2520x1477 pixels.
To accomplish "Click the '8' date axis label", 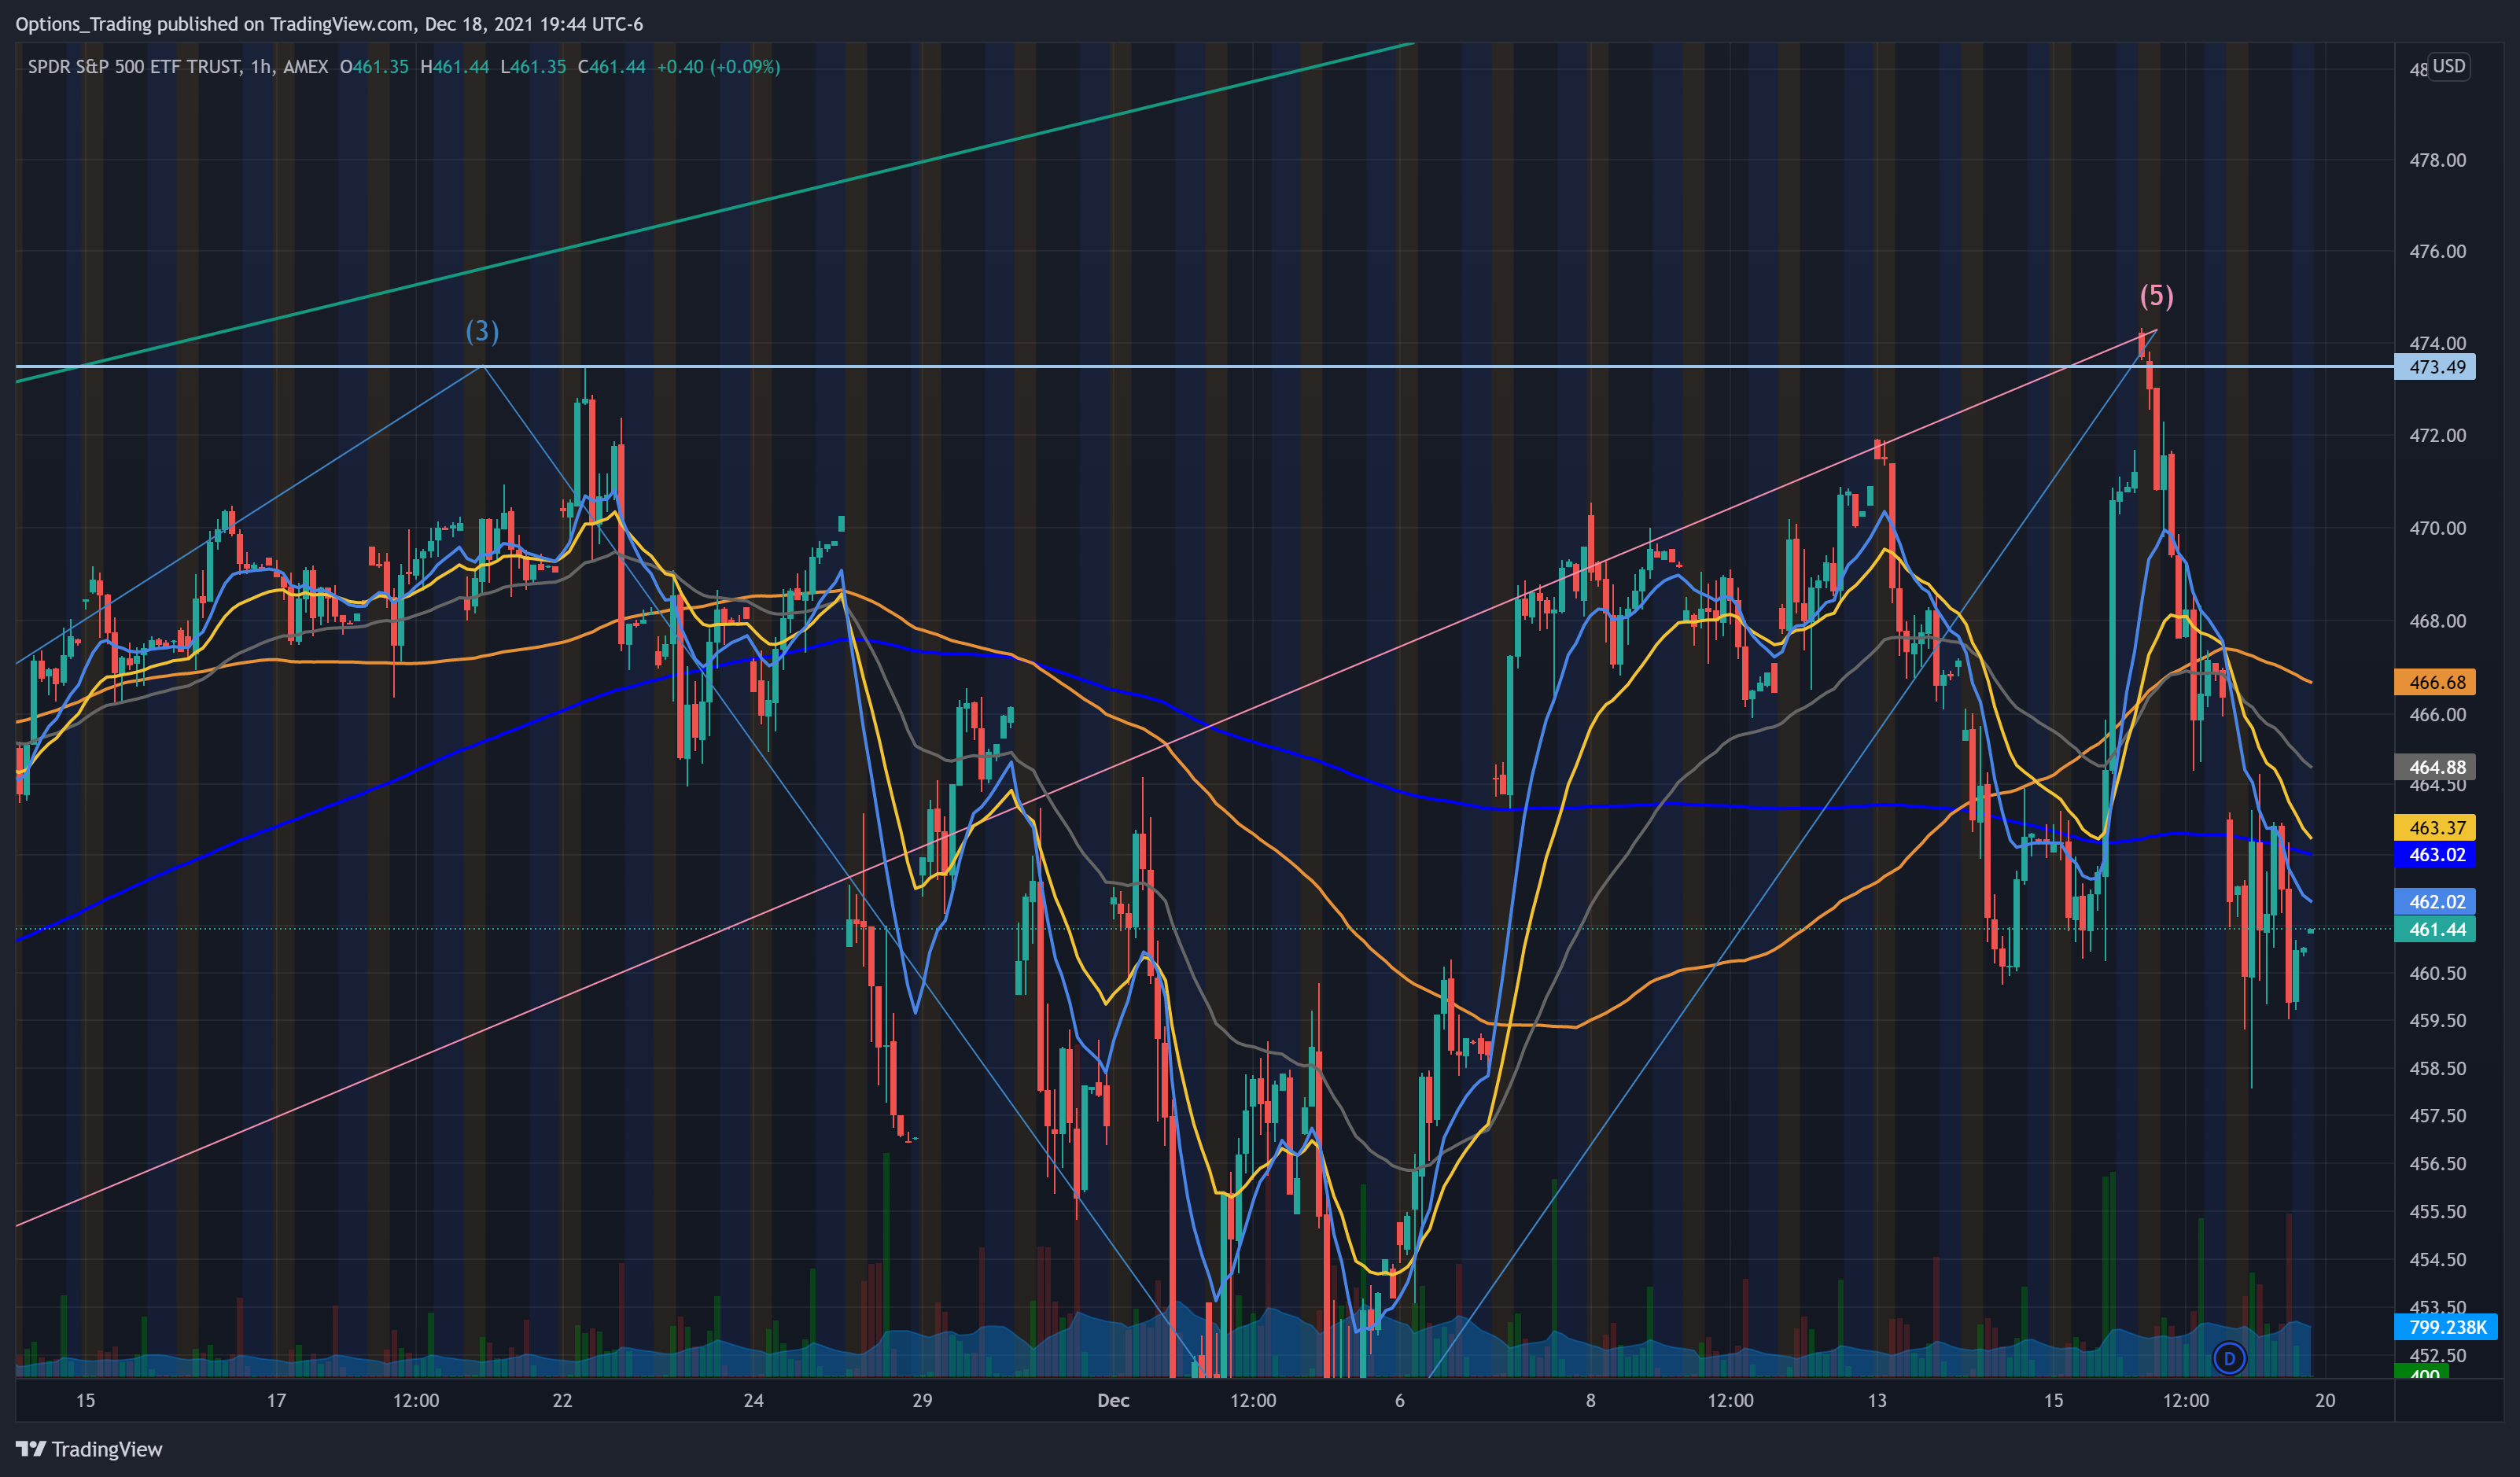I will point(1590,1400).
